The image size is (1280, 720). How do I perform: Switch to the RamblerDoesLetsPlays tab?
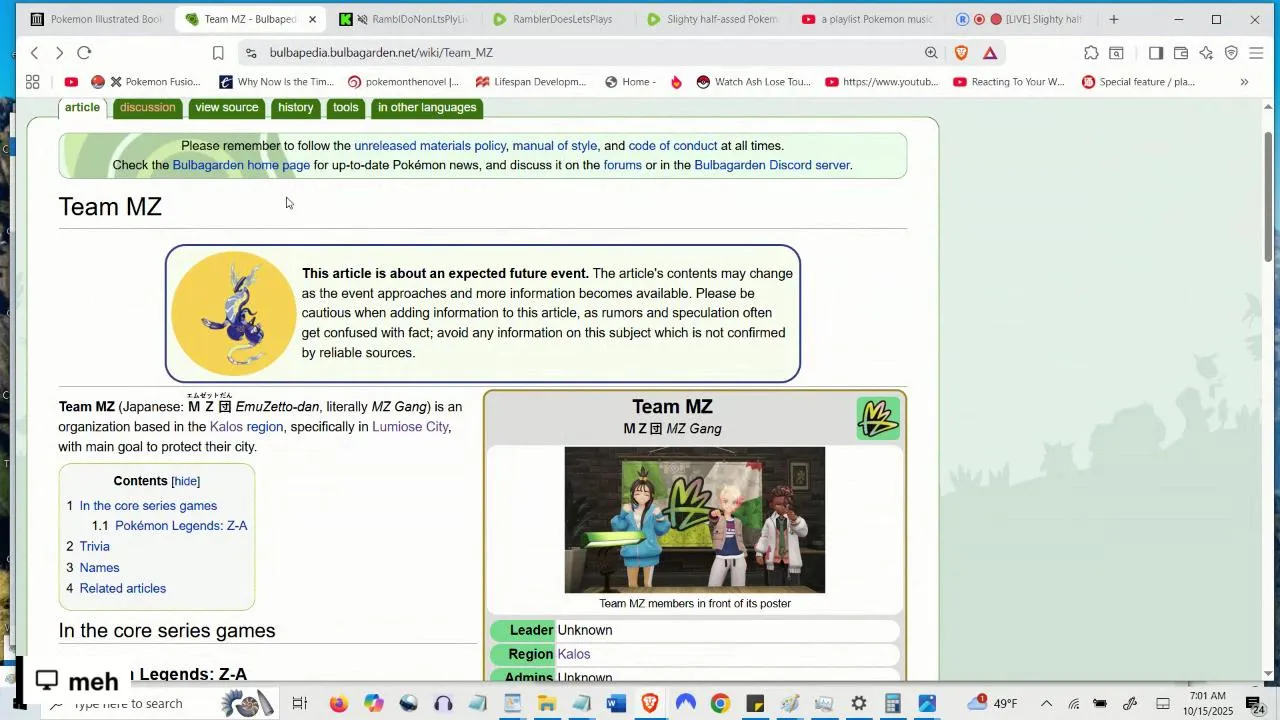click(553, 19)
